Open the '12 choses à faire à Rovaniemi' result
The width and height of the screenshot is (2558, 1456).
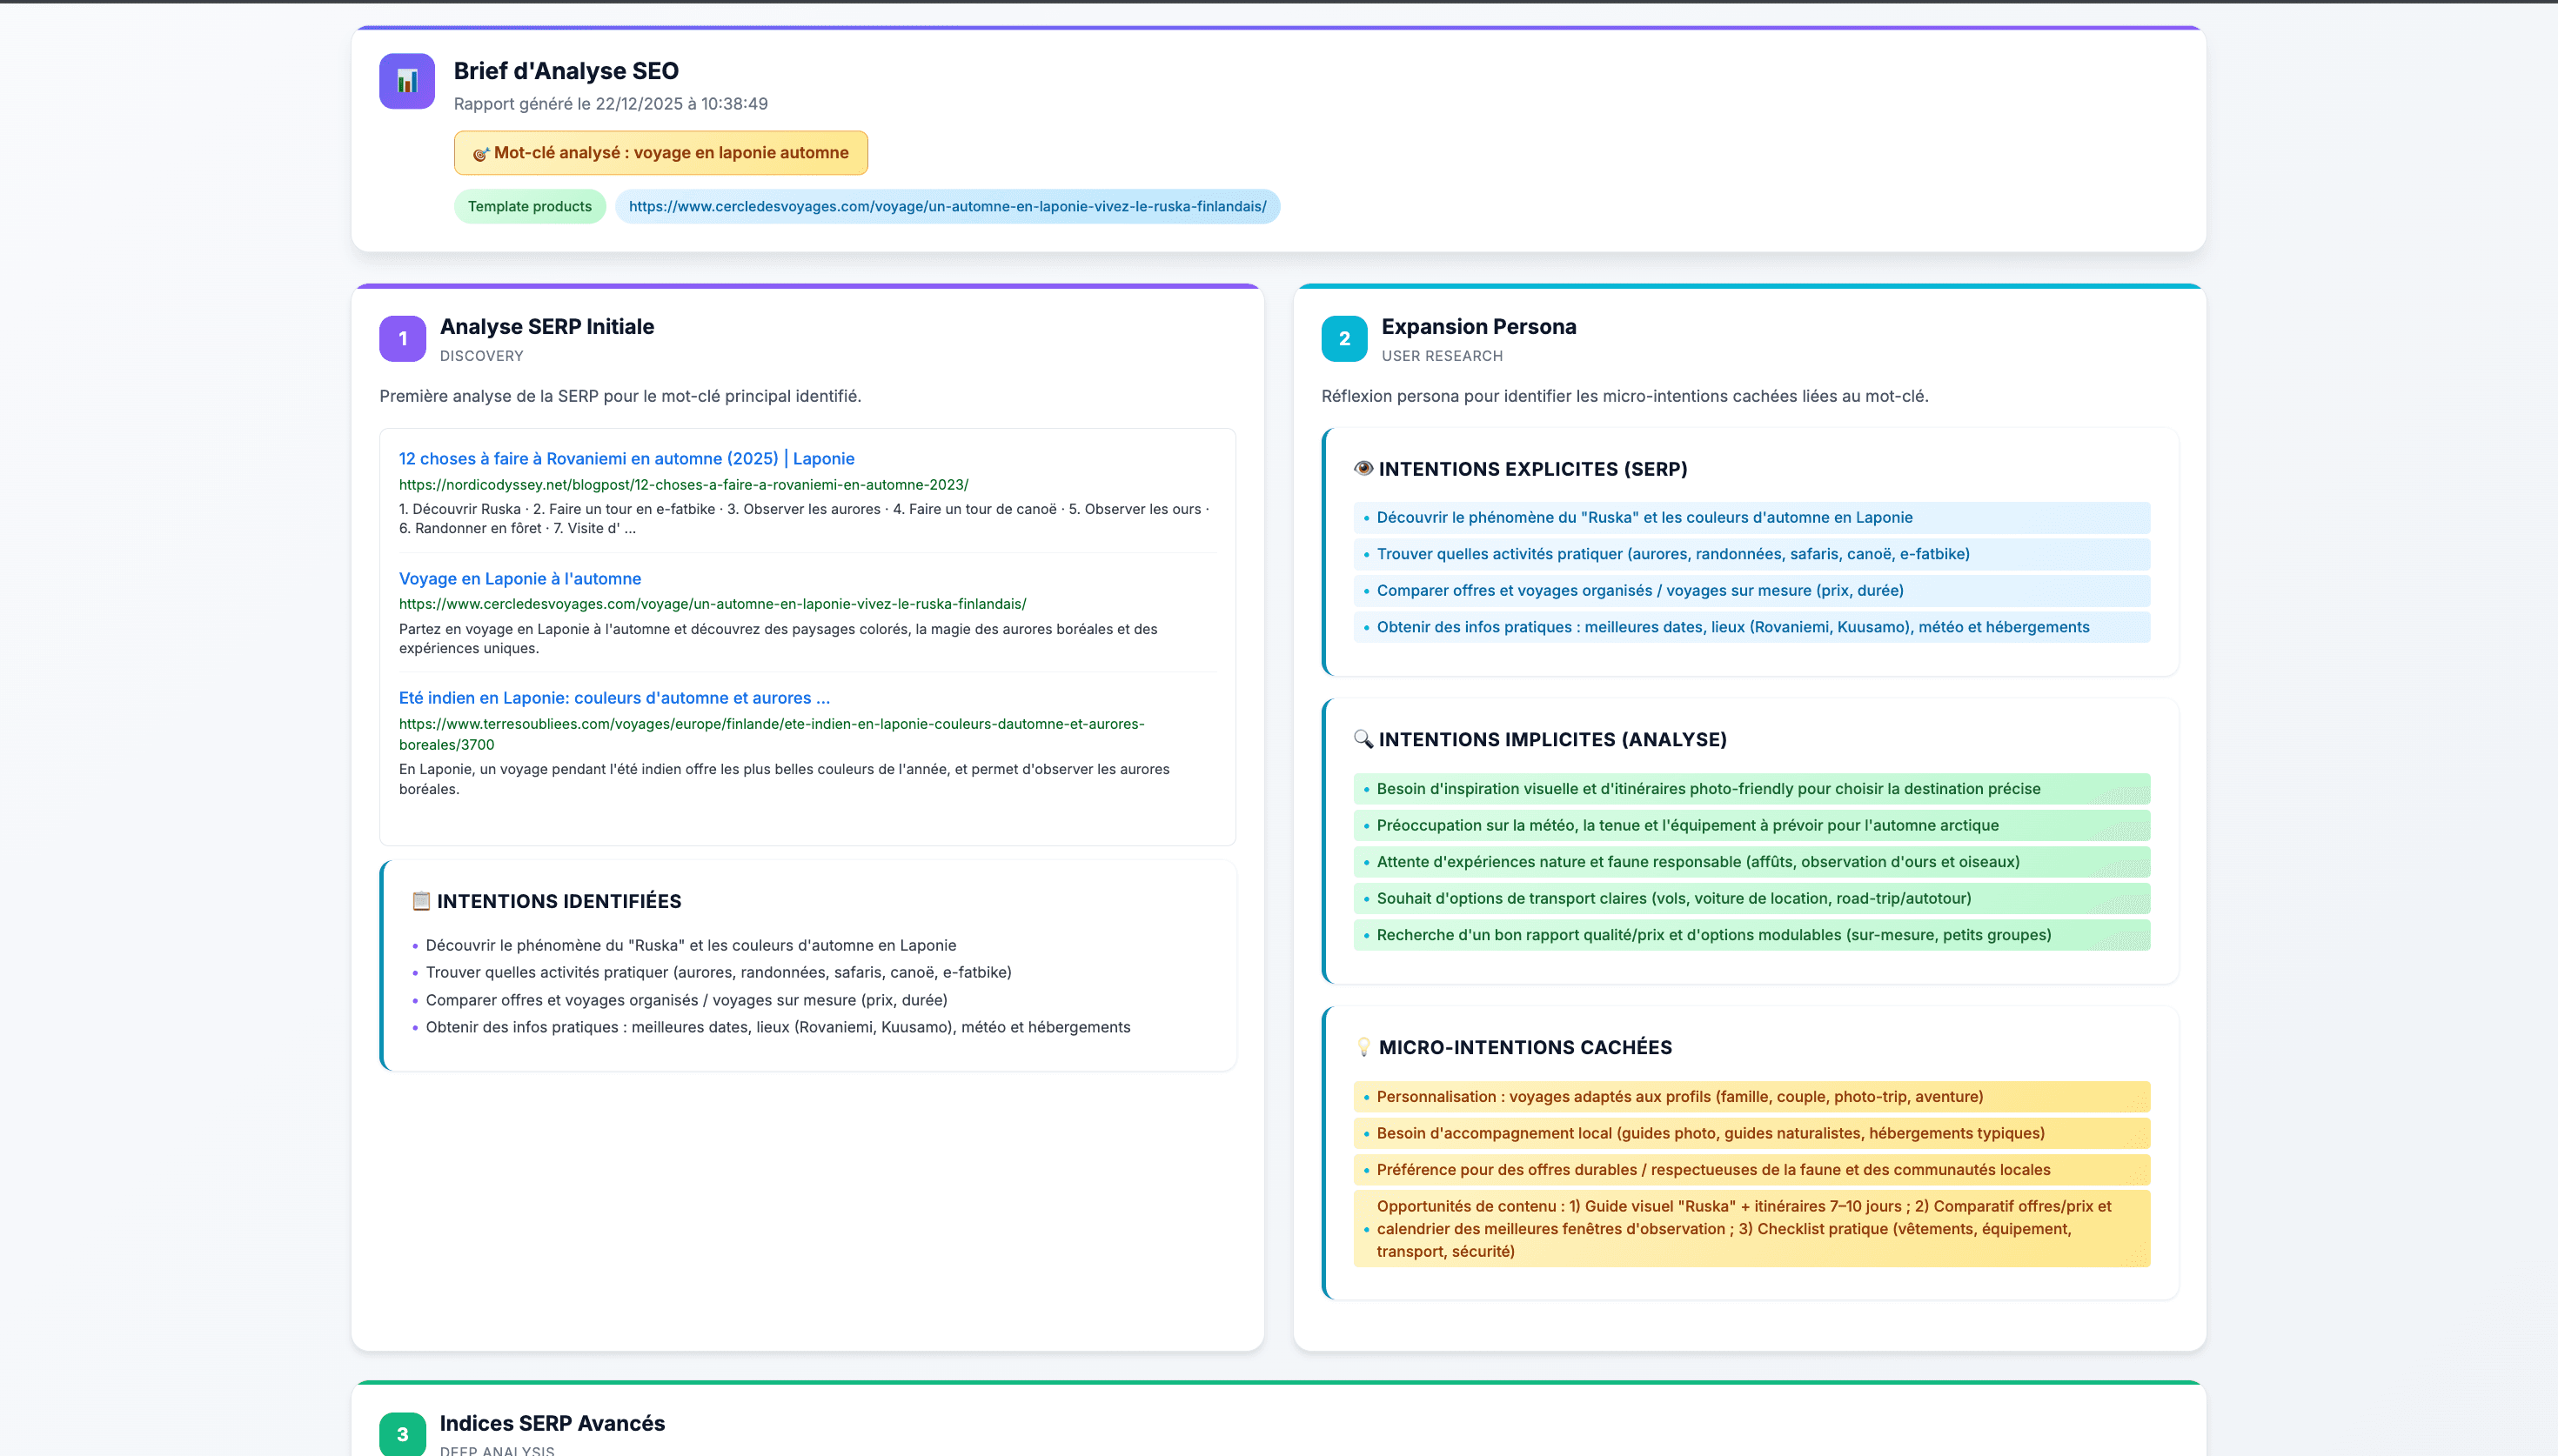[626, 458]
